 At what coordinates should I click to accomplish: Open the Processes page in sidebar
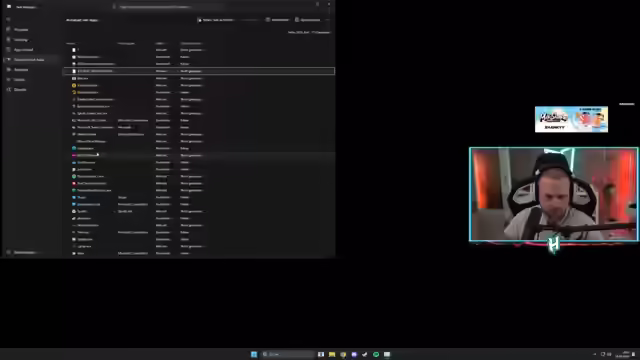[x=31, y=29]
